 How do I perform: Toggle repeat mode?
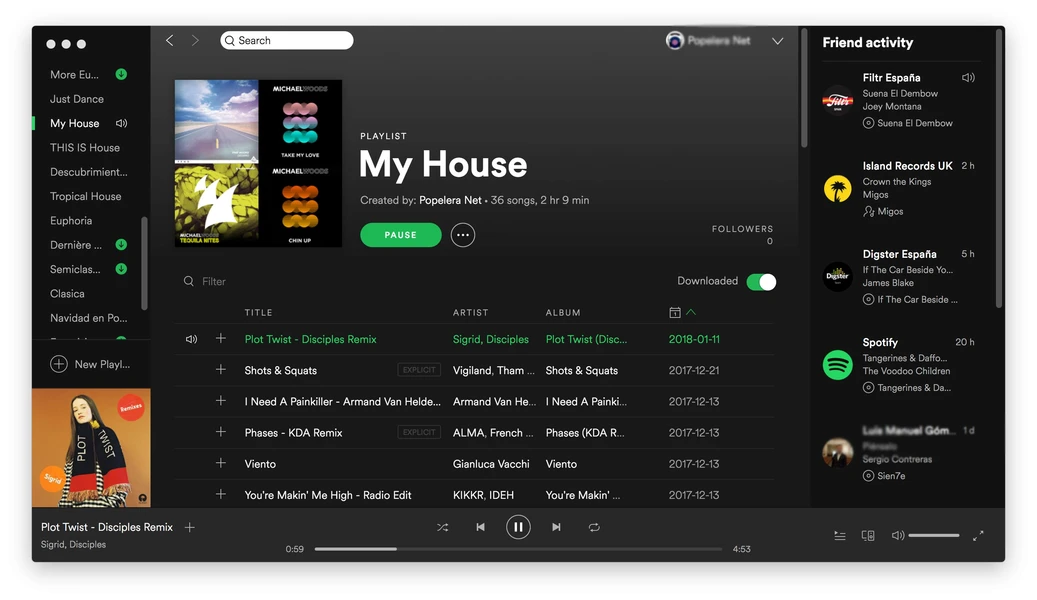pos(594,527)
